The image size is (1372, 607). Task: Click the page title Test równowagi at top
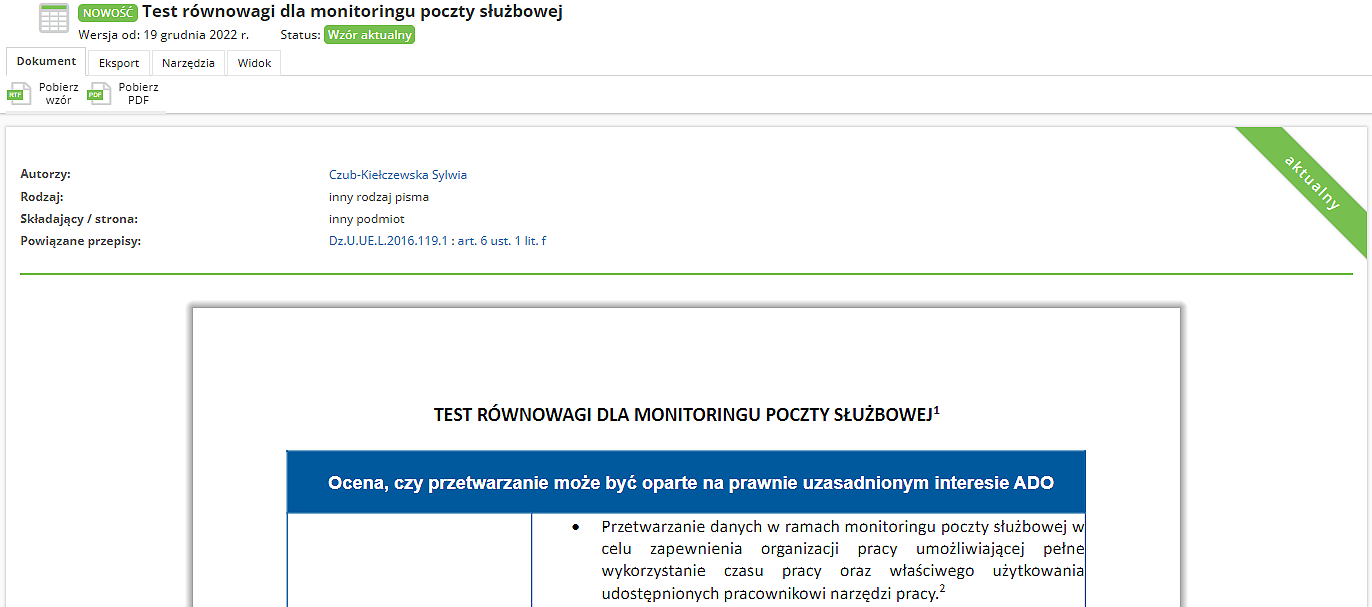(x=352, y=12)
